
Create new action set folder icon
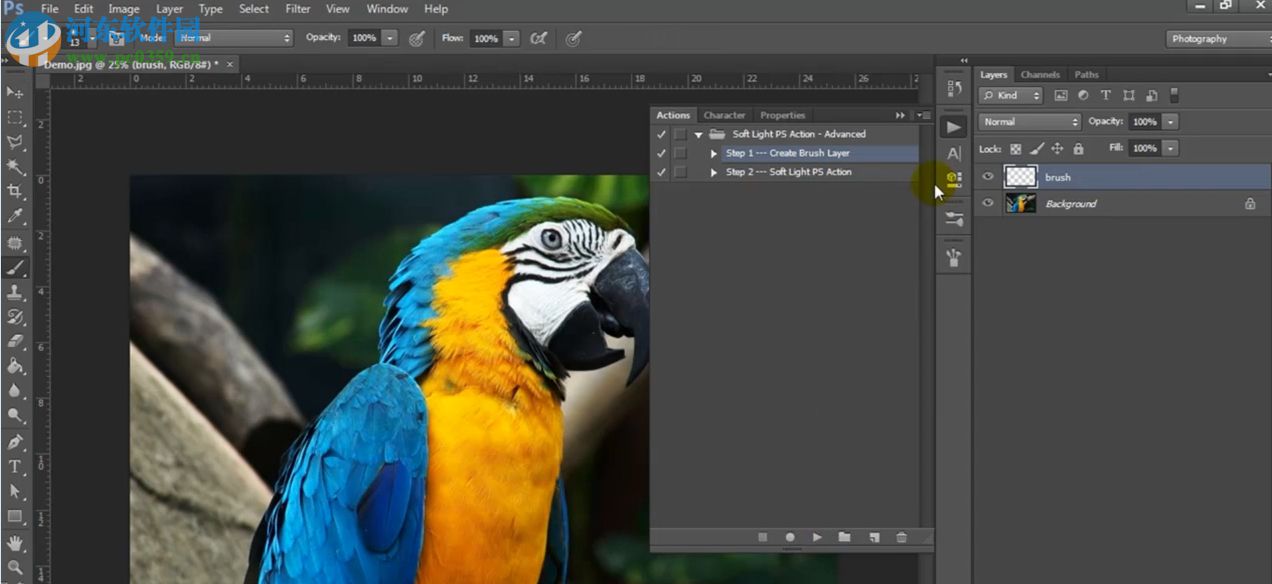pyautogui.click(x=844, y=537)
